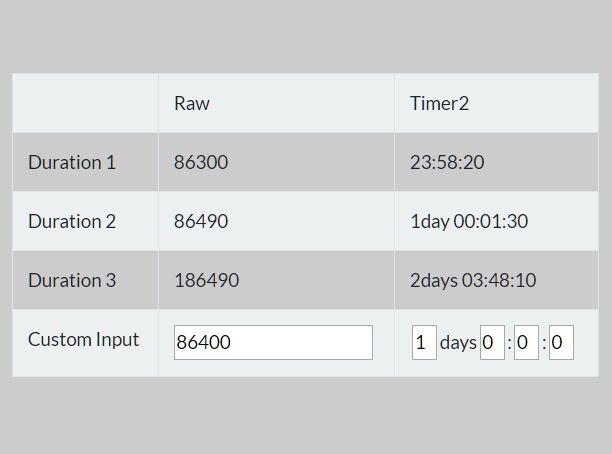Click the empty top-left header cell

[85, 103]
